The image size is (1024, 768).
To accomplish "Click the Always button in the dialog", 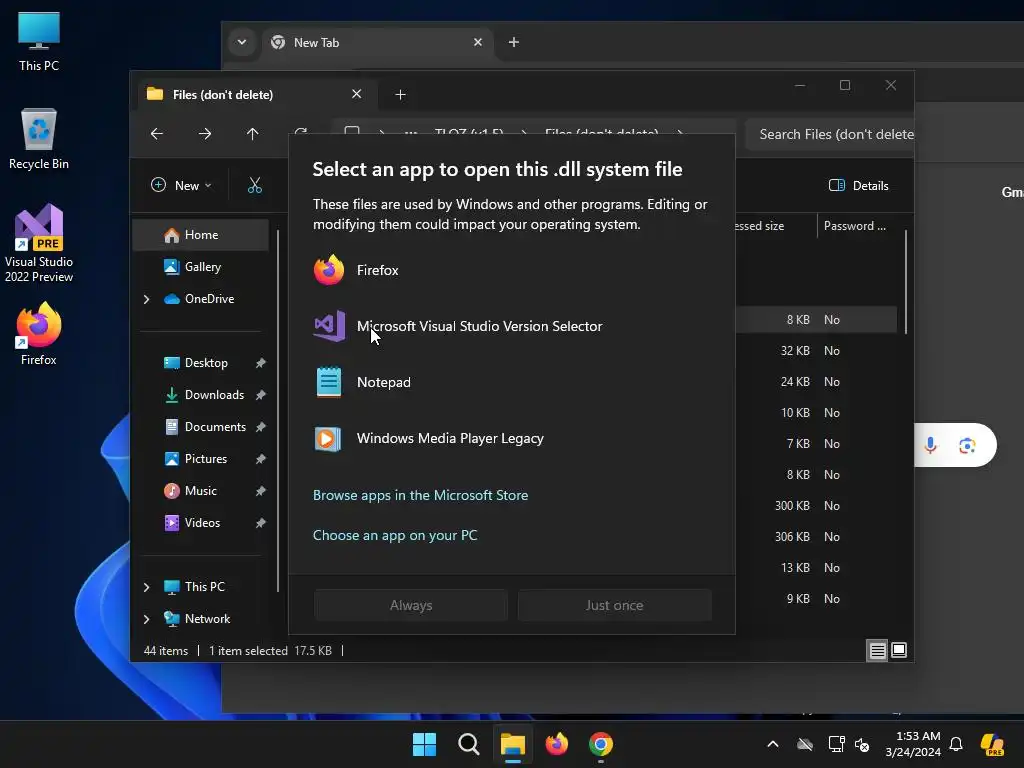I will coord(411,605).
